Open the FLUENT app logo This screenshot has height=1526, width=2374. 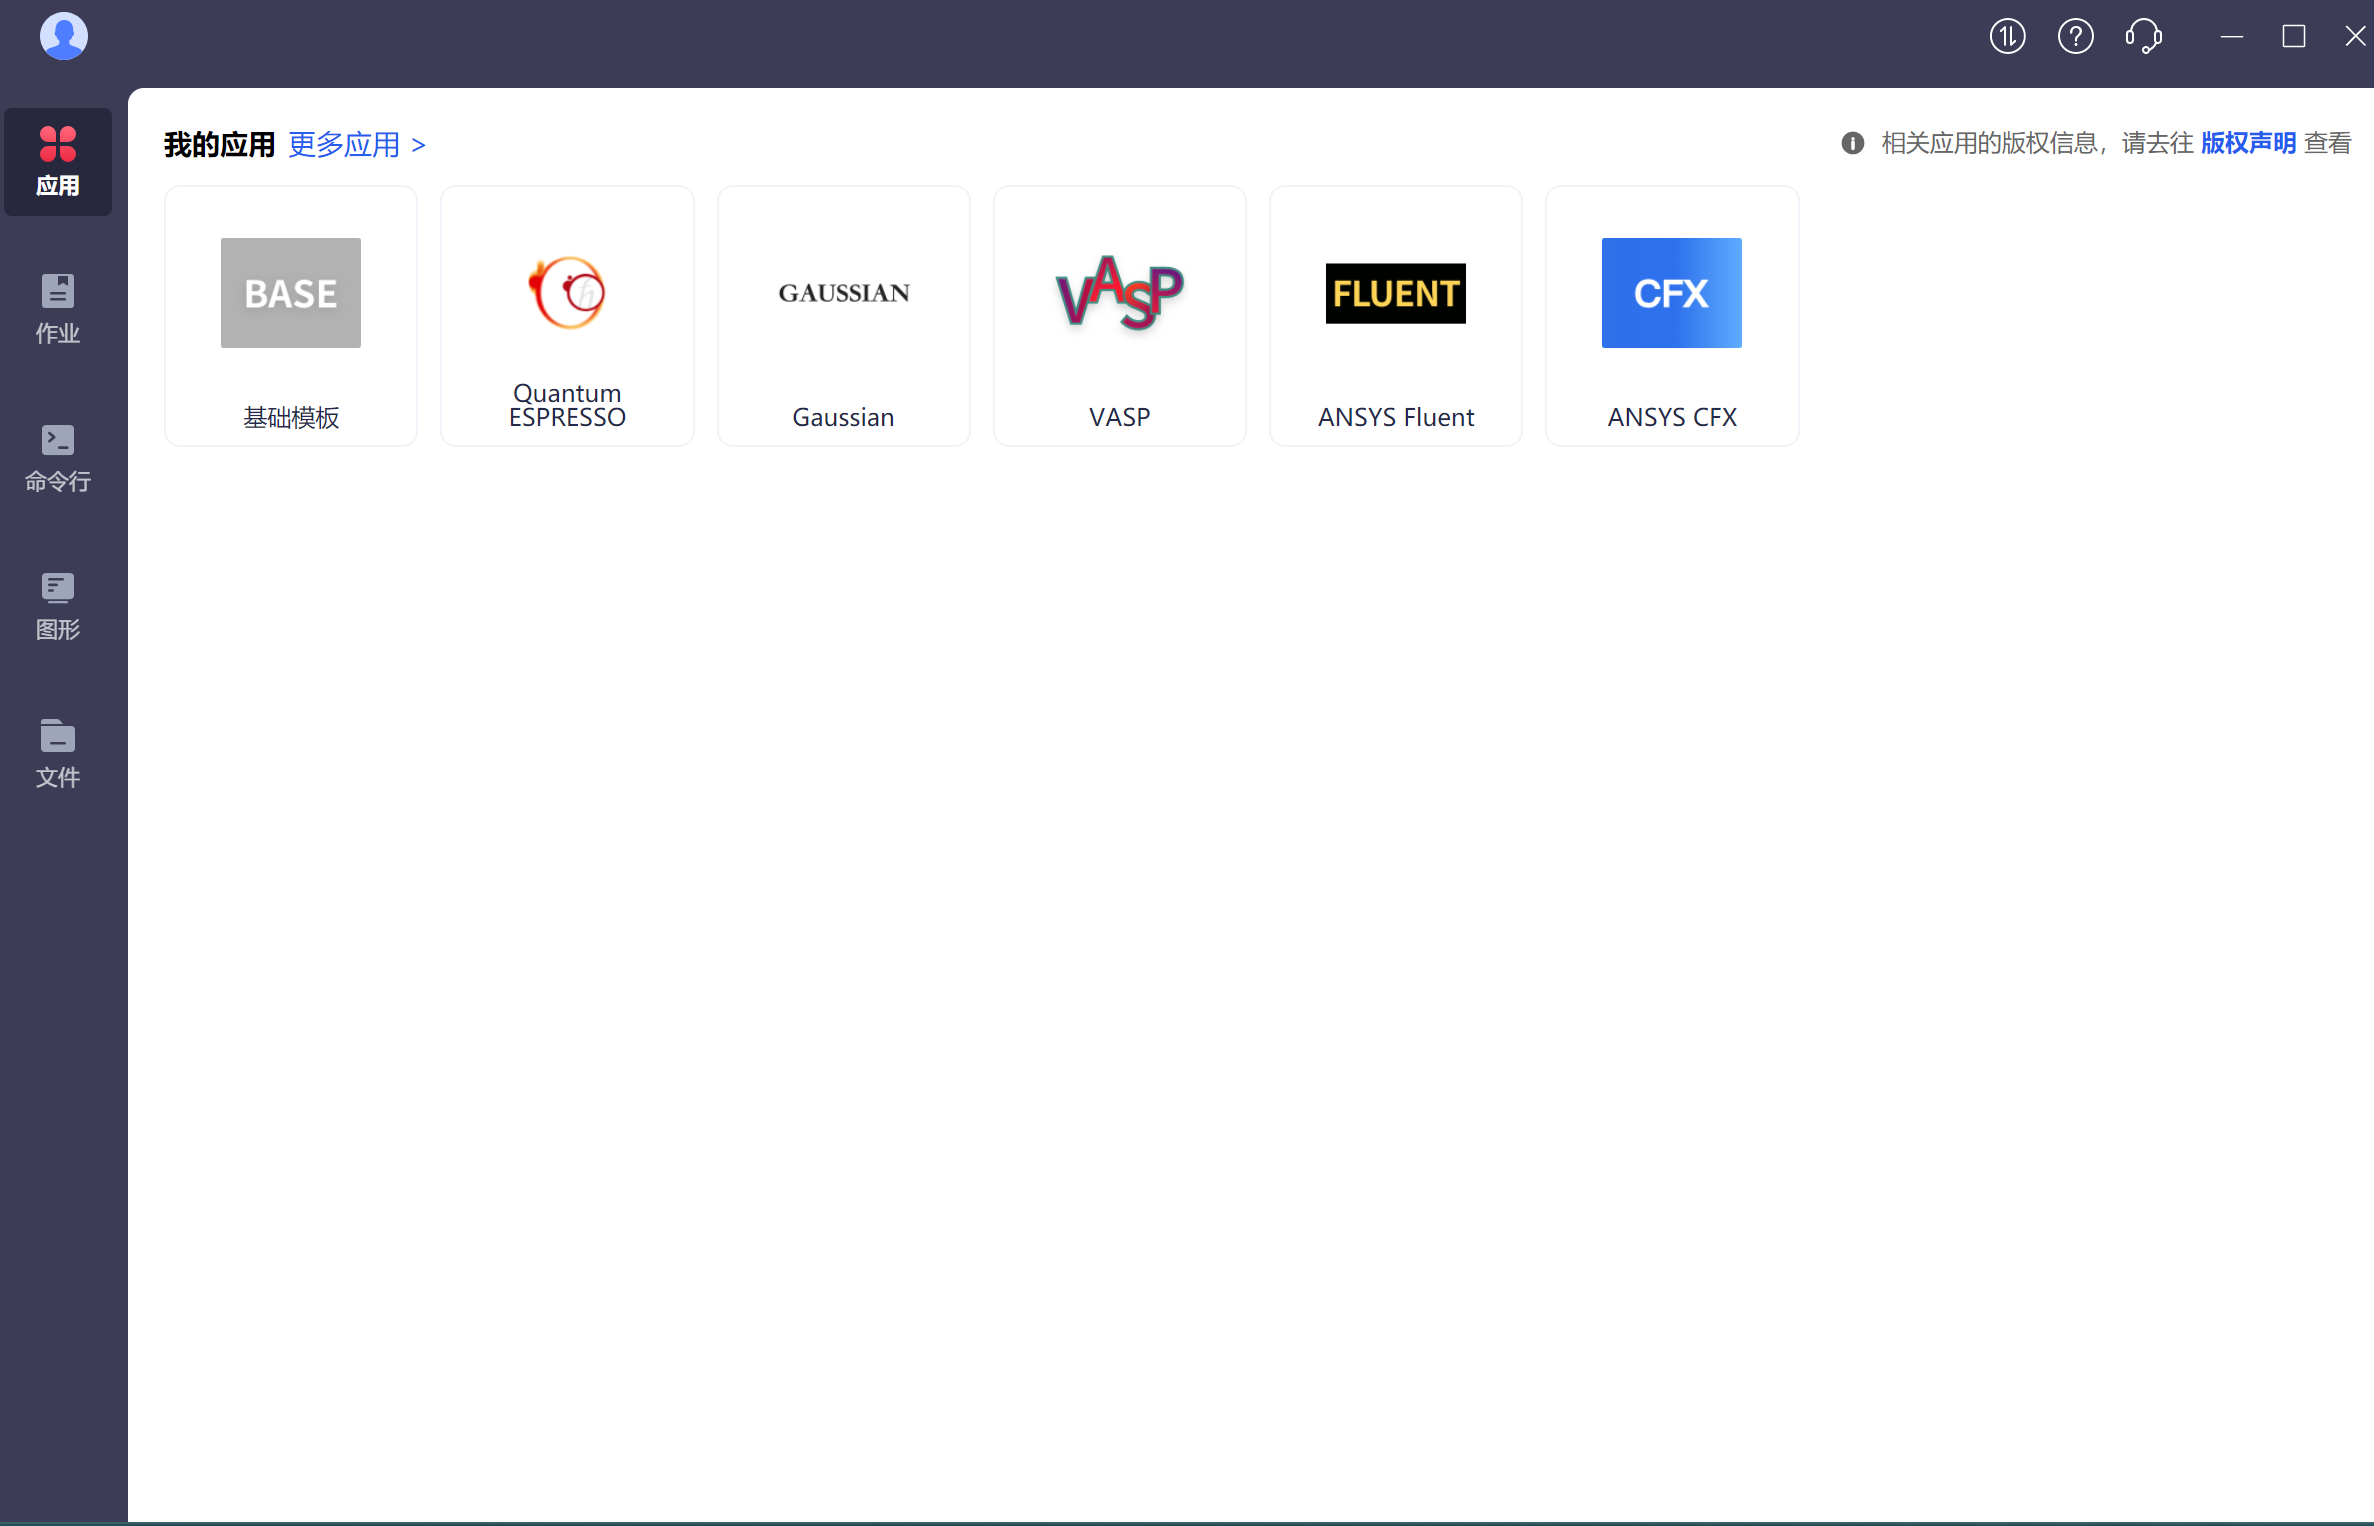(x=1395, y=293)
